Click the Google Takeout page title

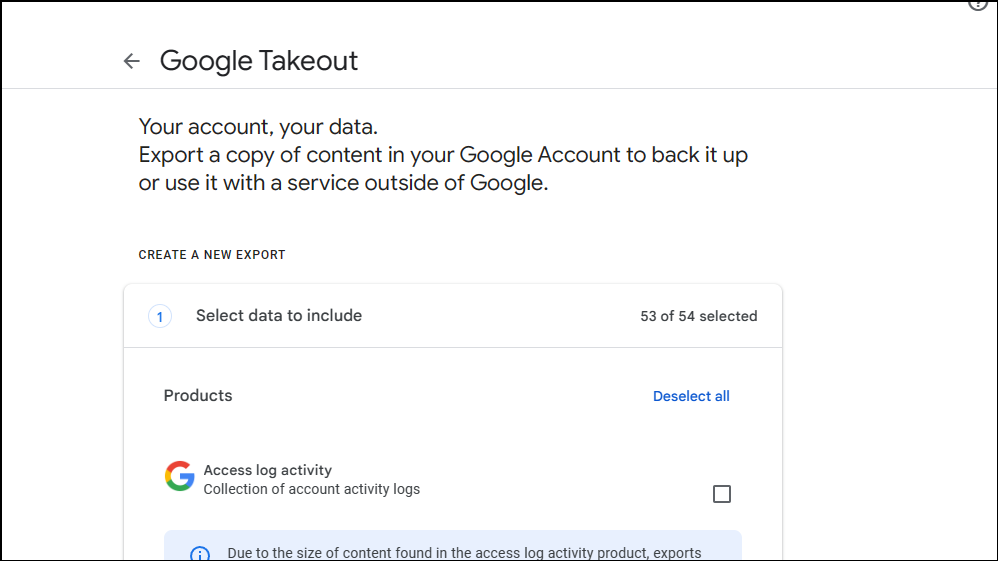point(259,61)
